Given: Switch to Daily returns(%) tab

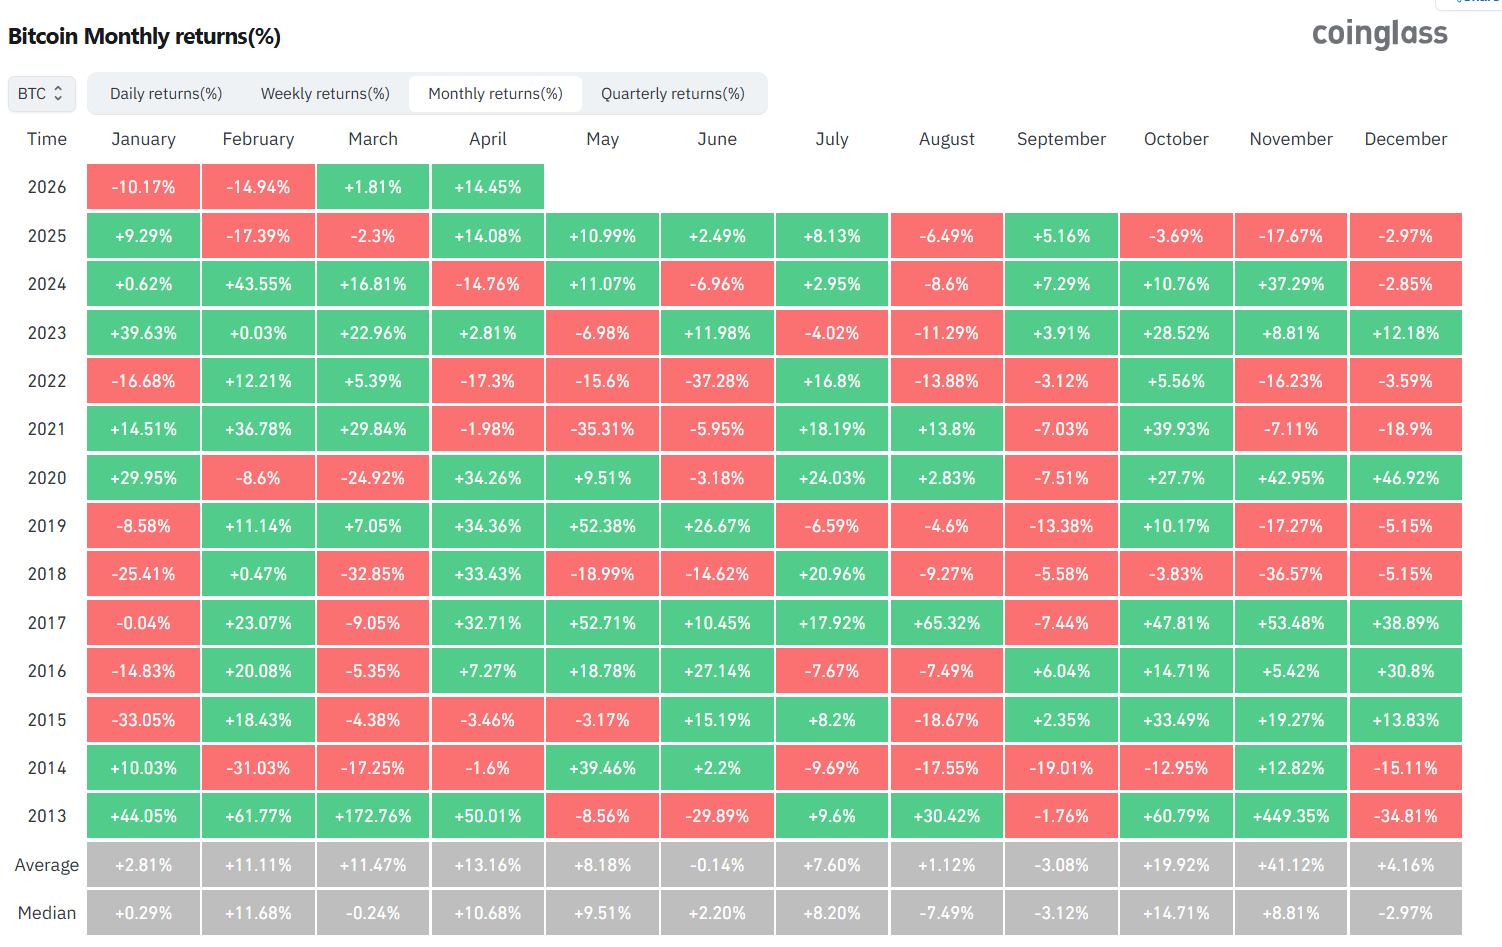Looking at the screenshot, I should [166, 94].
